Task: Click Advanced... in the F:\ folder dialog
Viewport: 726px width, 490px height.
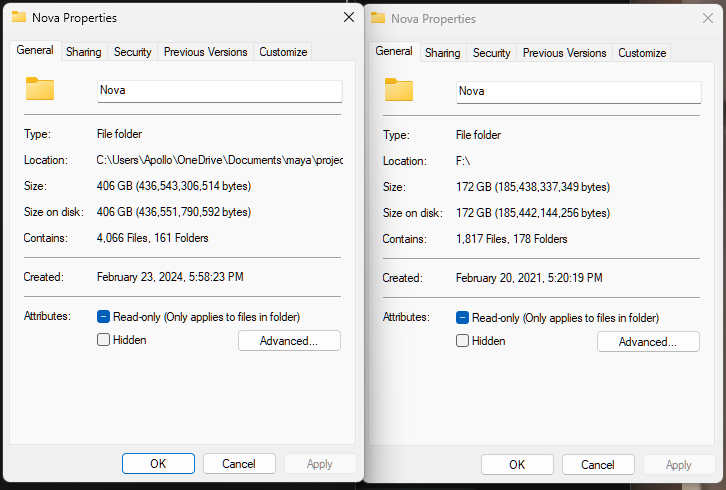Action: 648,342
